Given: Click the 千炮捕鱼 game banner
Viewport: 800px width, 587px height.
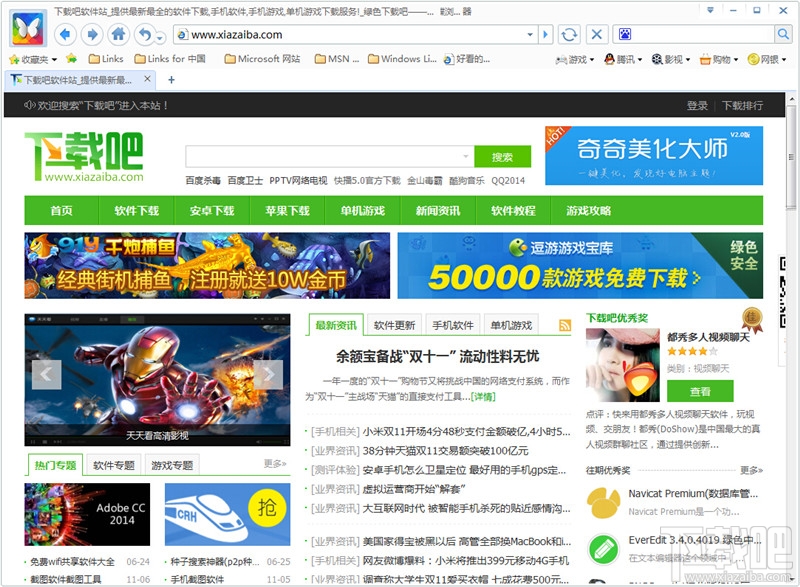Looking at the screenshot, I should pyautogui.click(x=207, y=266).
